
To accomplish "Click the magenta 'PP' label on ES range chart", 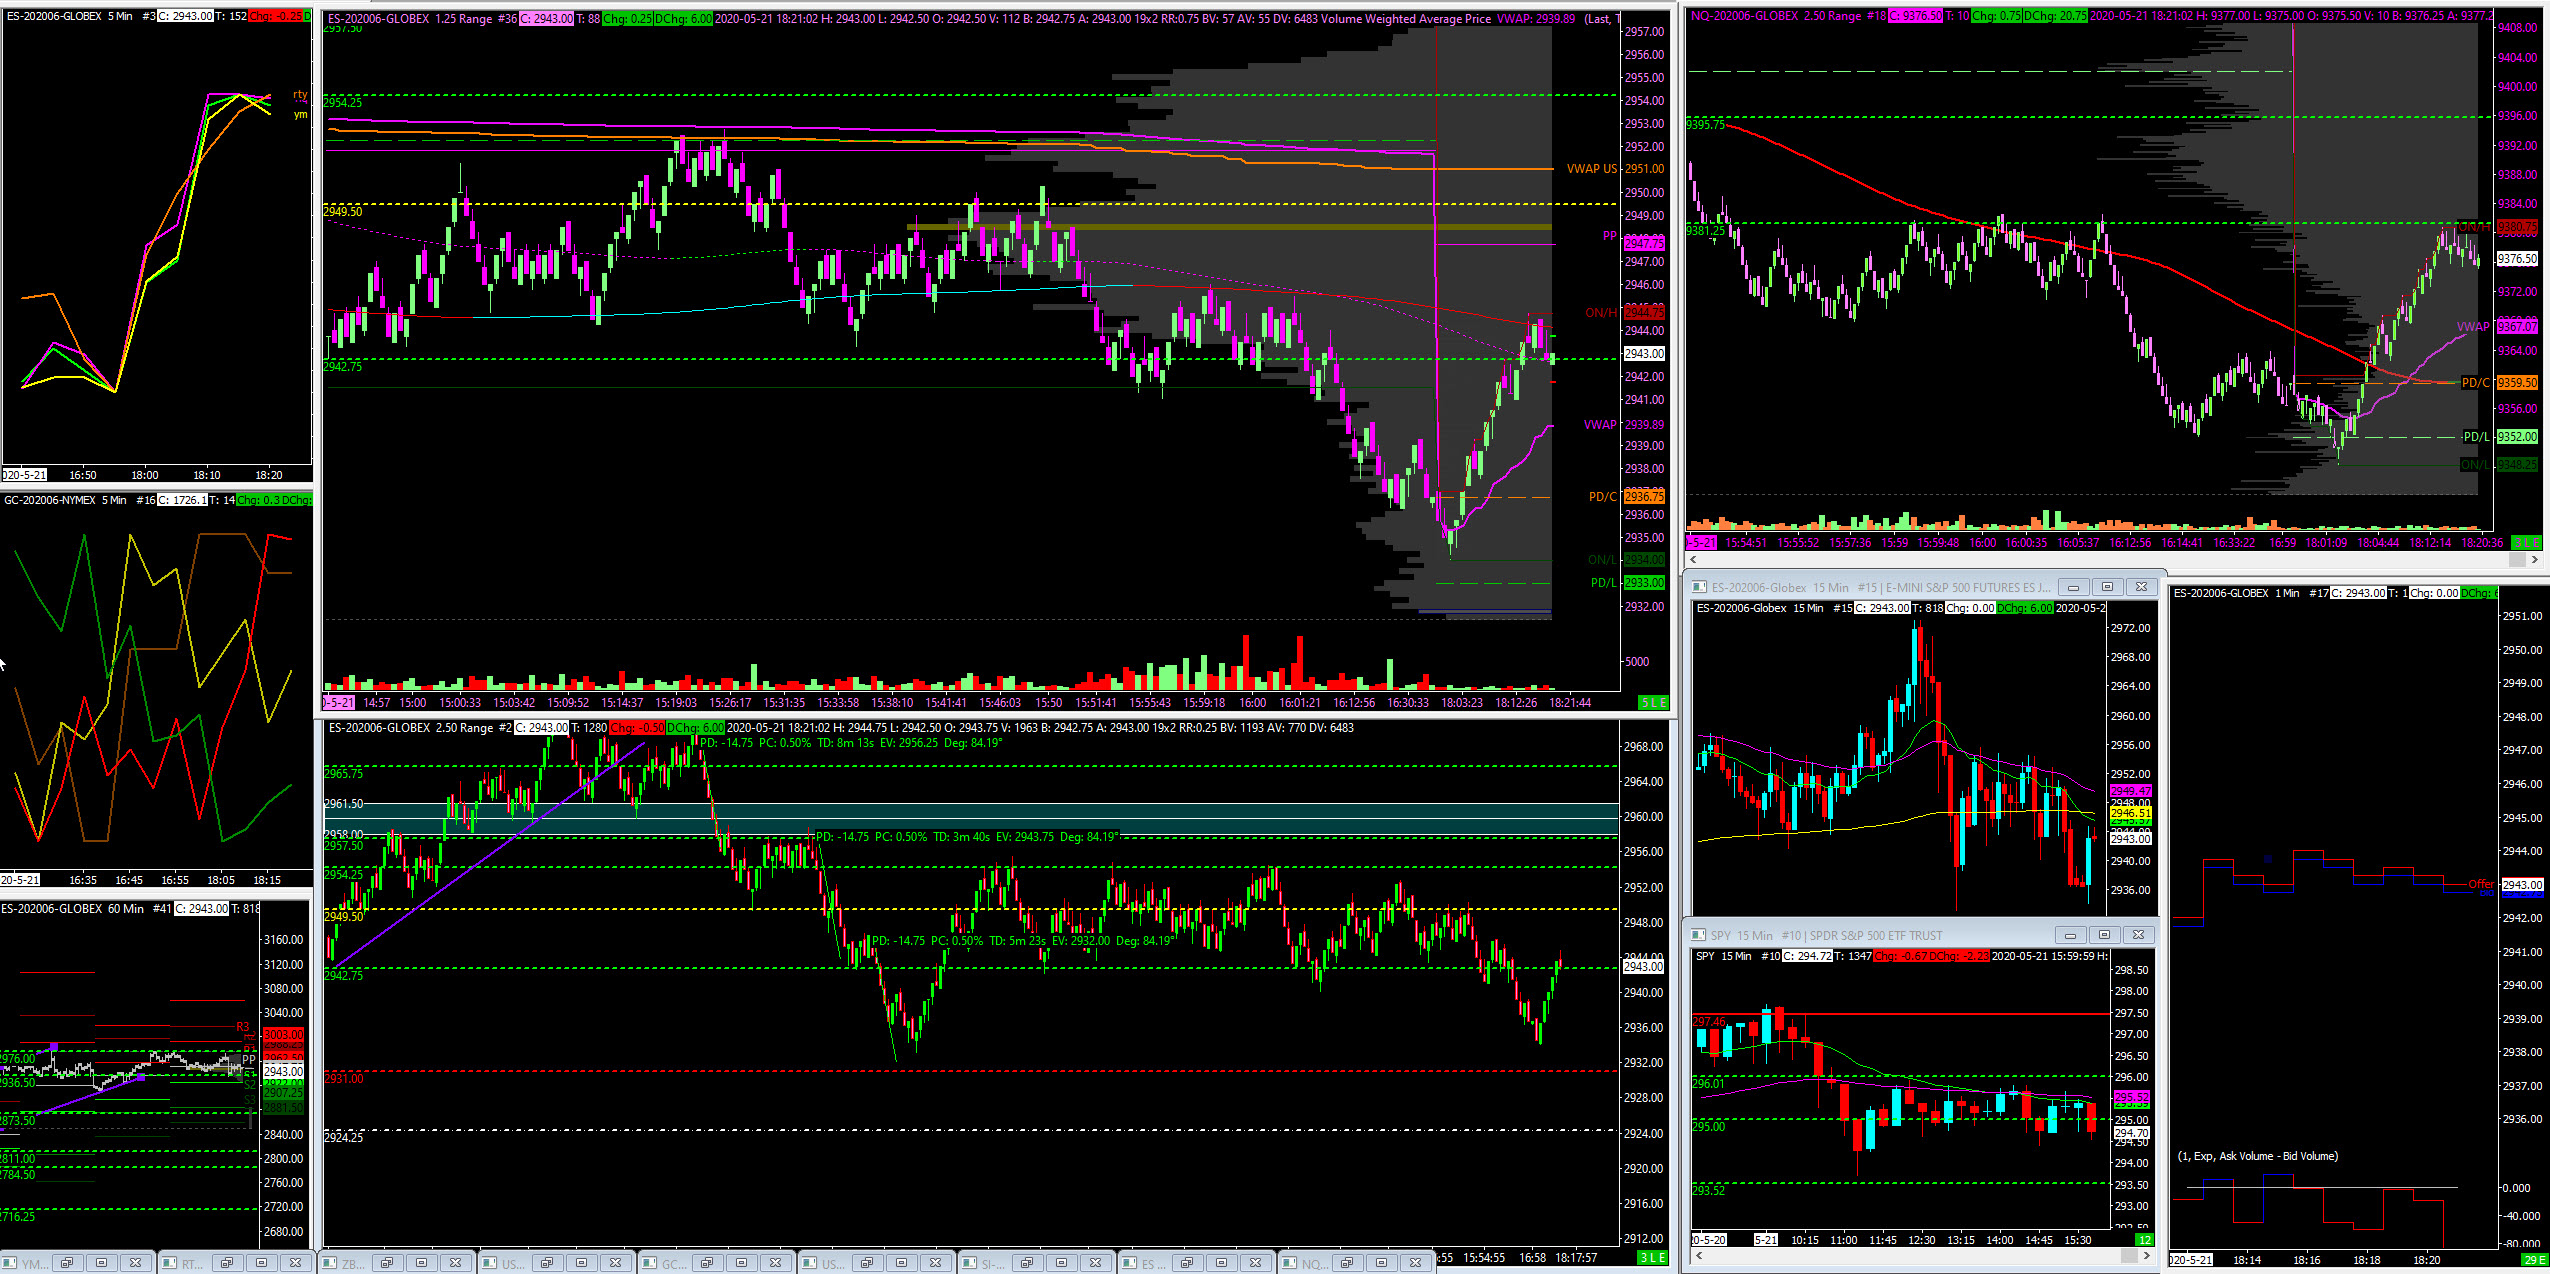I will click(x=1609, y=236).
